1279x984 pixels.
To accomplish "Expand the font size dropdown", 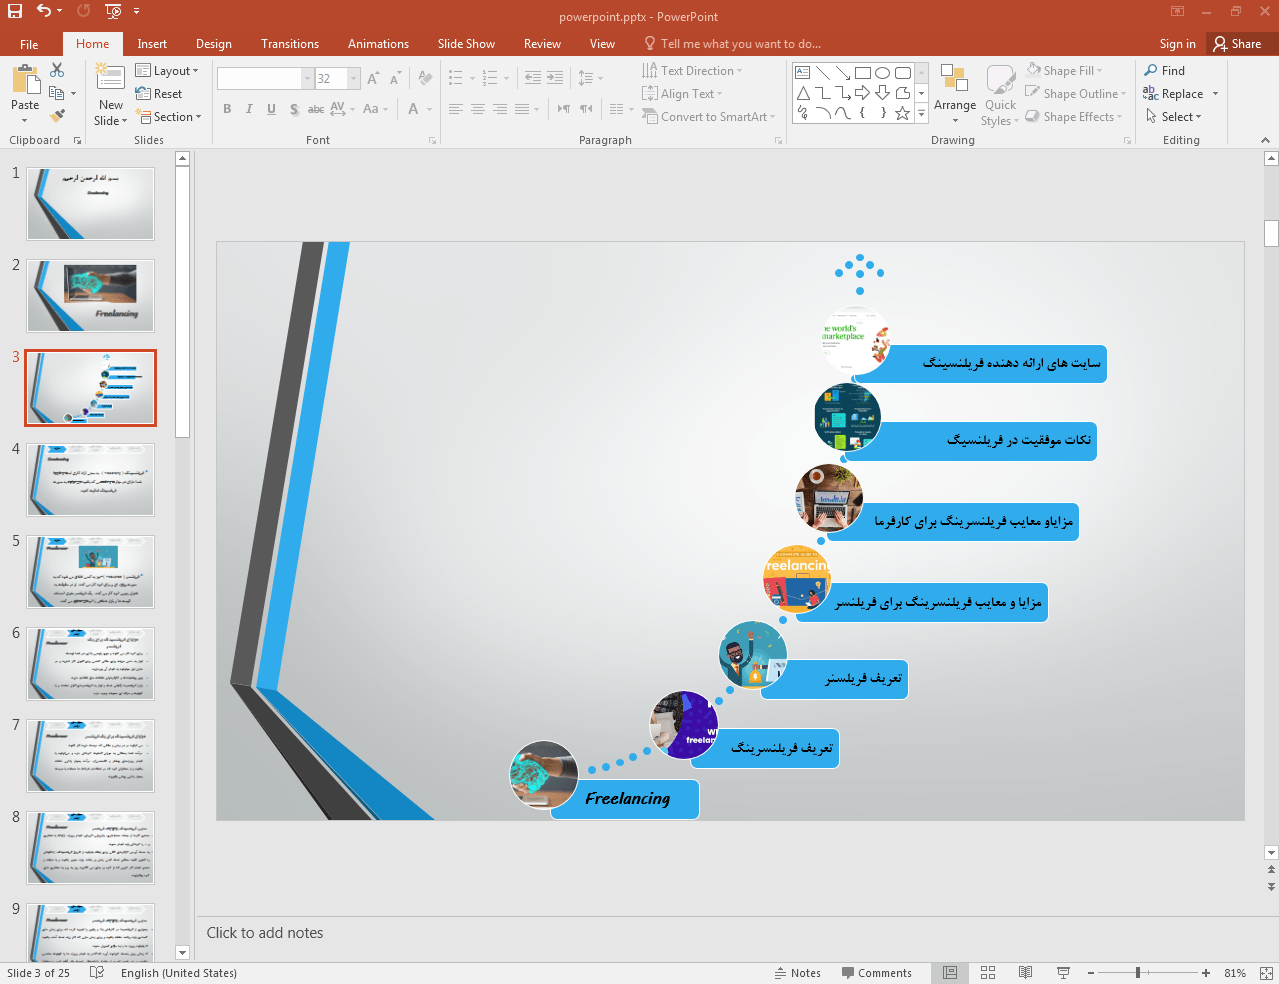I will pyautogui.click(x=353, y=78).
